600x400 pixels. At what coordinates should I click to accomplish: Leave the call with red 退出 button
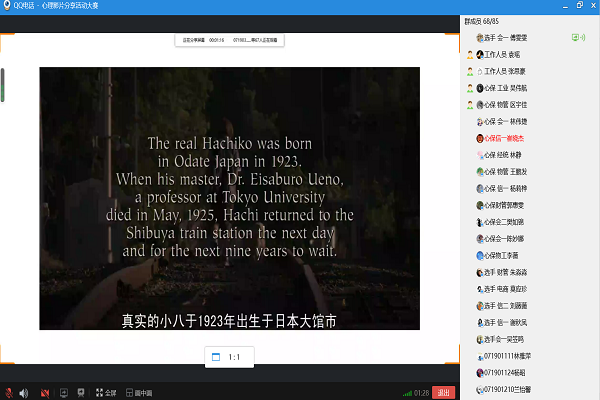[443, 393]
